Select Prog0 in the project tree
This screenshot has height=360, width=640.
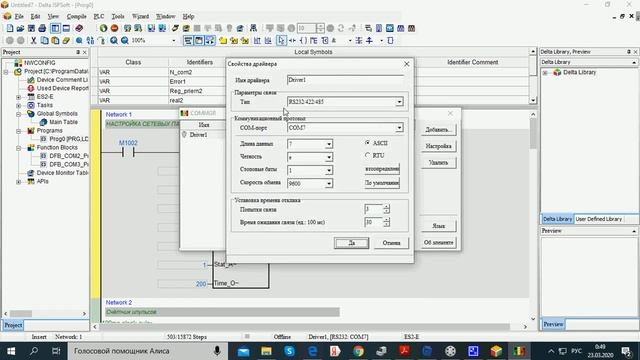point(69,139)
